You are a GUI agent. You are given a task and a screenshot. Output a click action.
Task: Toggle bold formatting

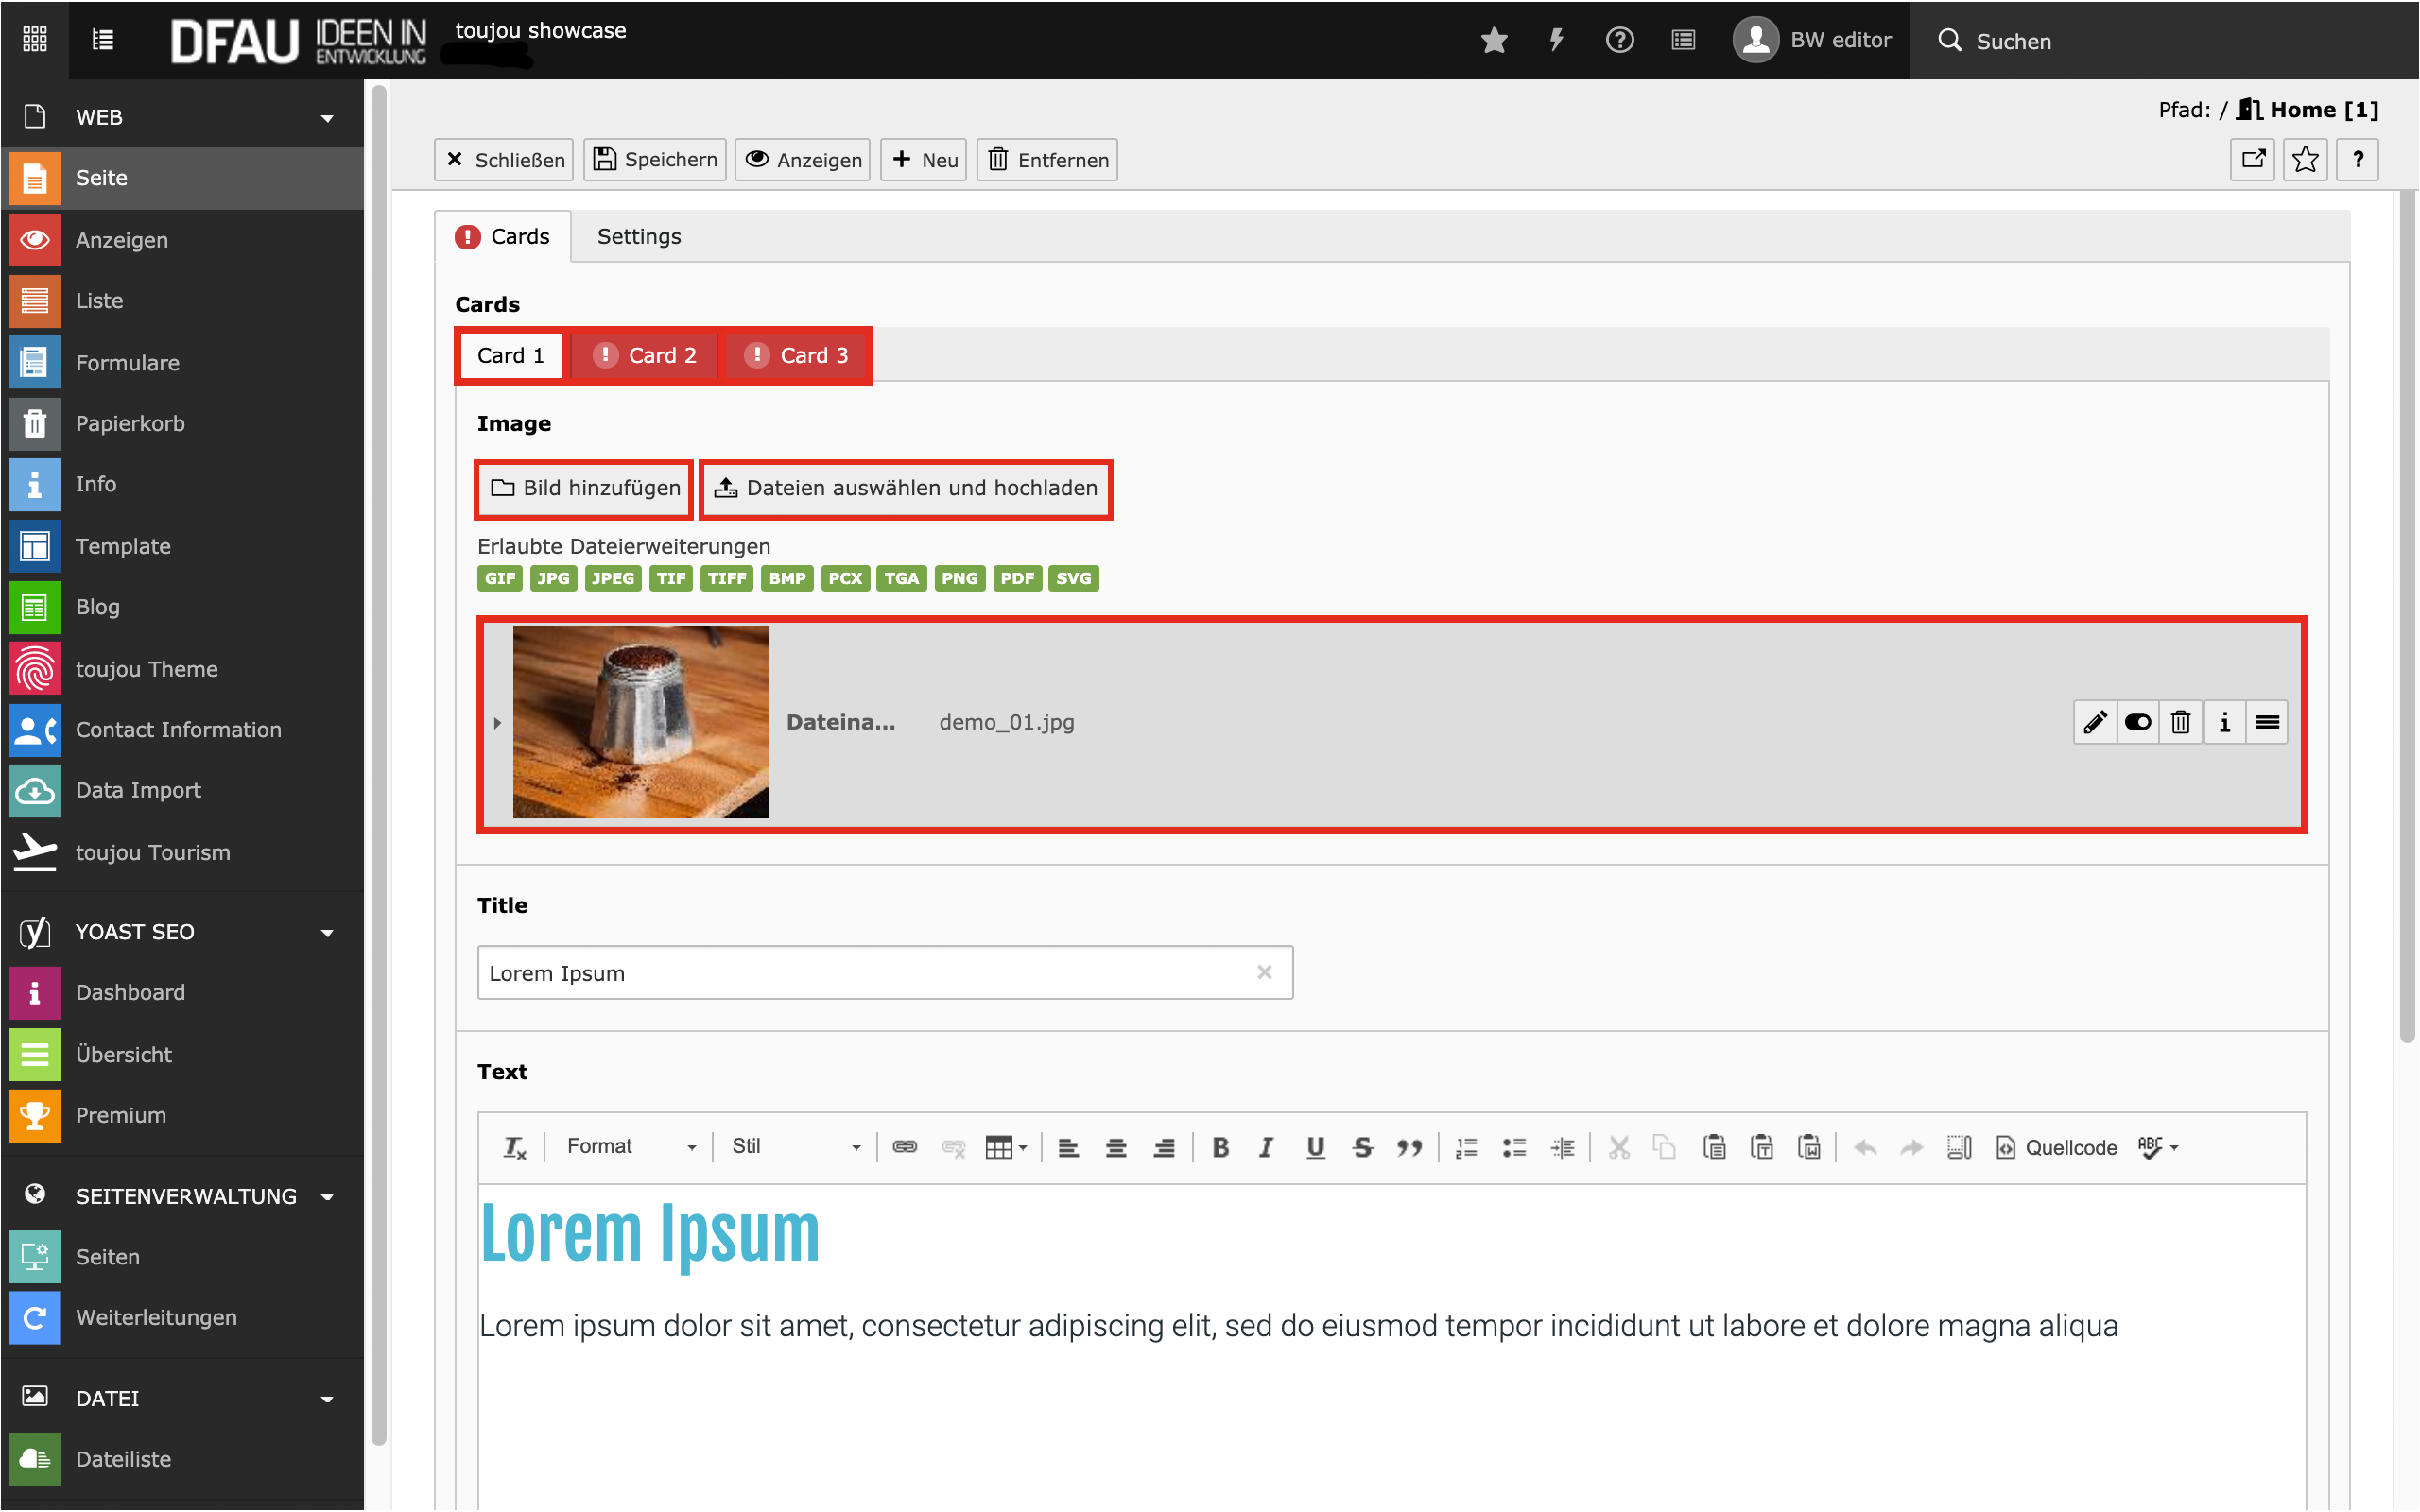point(1220,1148)
